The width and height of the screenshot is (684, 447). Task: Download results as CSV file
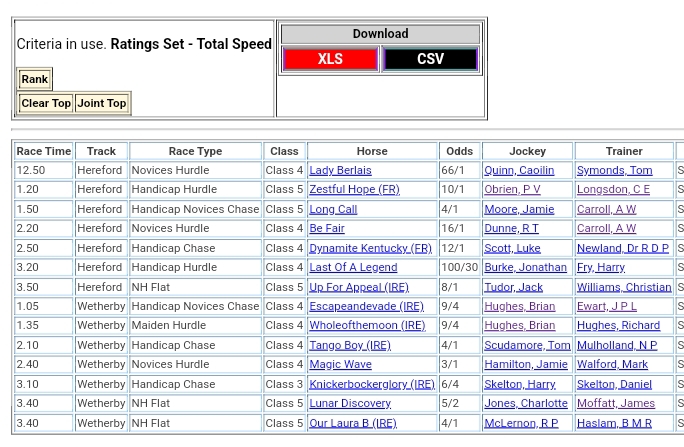430,59
